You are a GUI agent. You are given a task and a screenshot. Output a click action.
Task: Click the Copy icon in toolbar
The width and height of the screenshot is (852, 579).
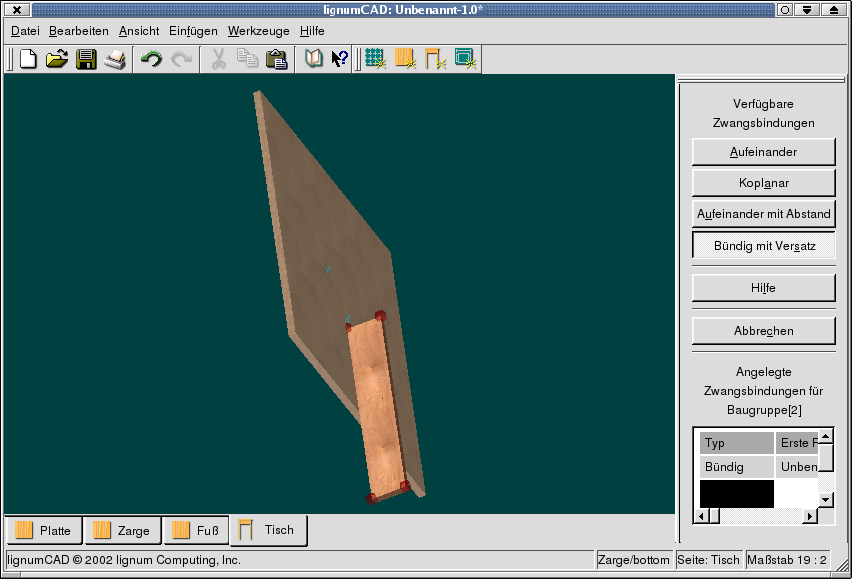[248, 58]
